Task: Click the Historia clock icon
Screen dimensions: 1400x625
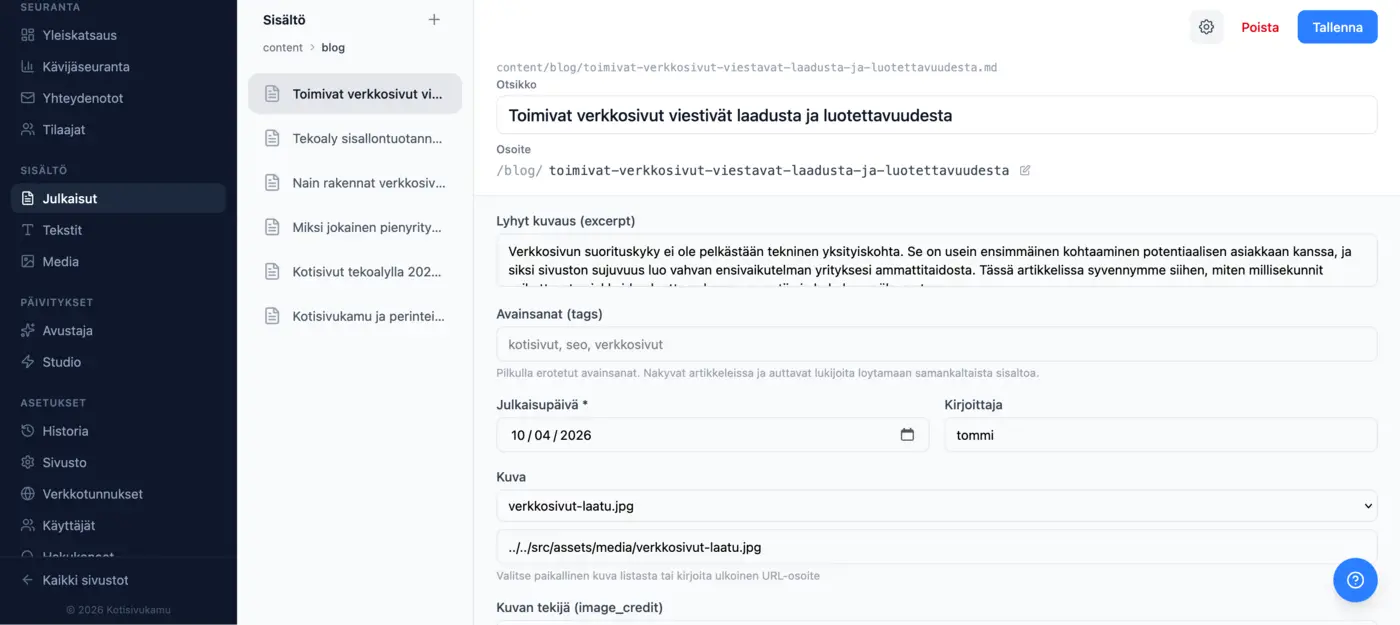Action: coord(28,431)
